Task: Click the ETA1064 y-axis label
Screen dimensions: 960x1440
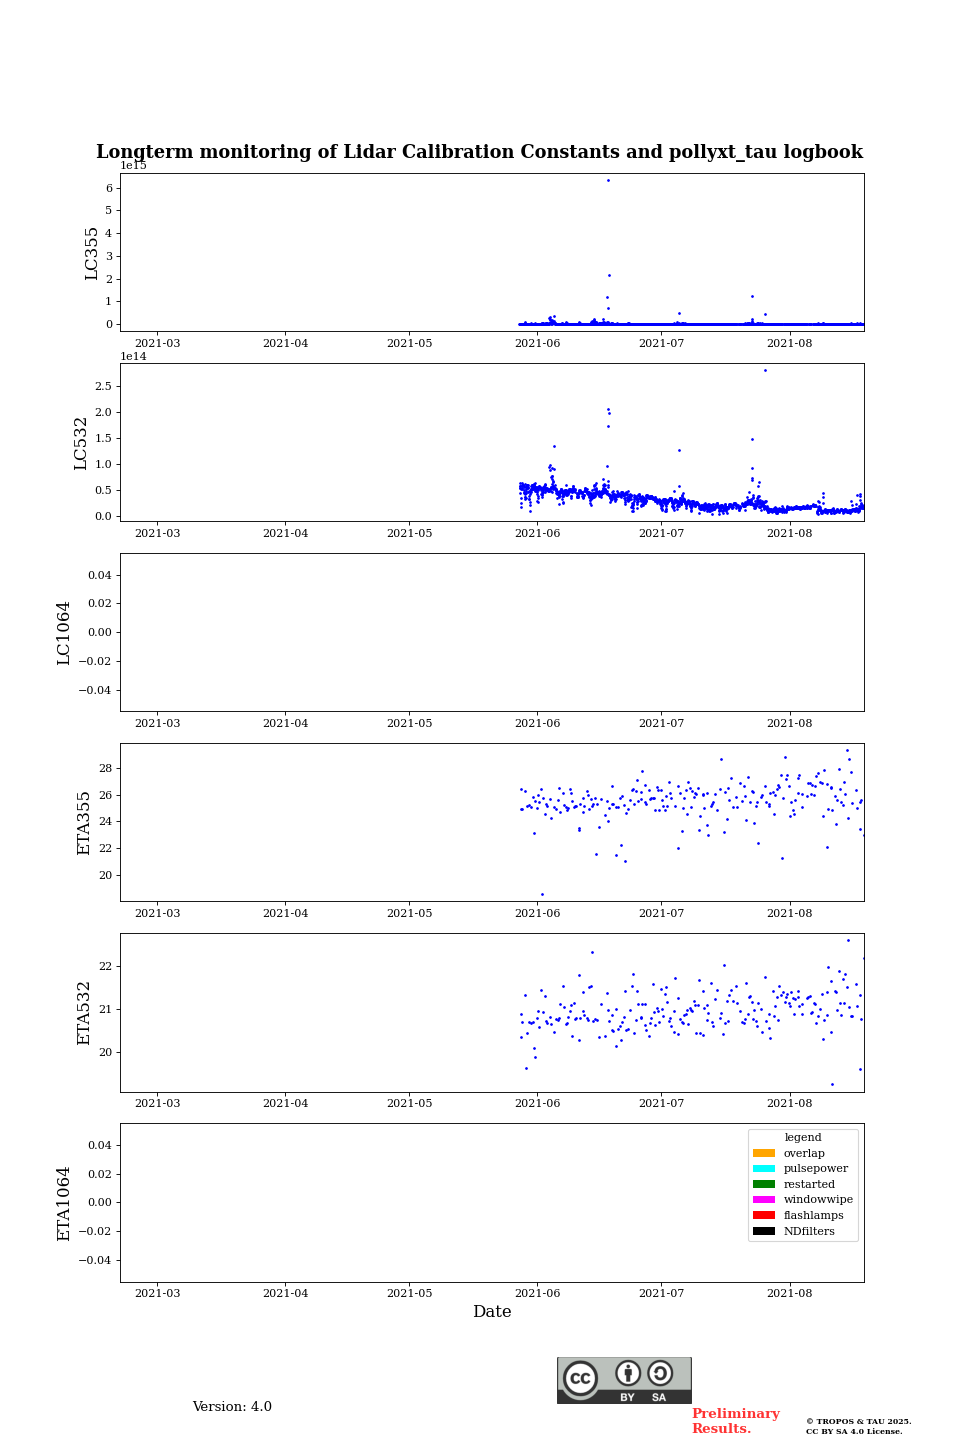Action: click(64, 1203)
